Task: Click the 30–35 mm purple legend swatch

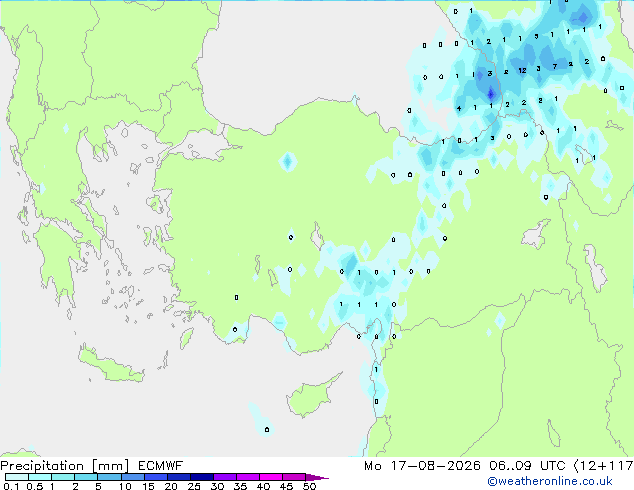Action: [x=224, y=477]
